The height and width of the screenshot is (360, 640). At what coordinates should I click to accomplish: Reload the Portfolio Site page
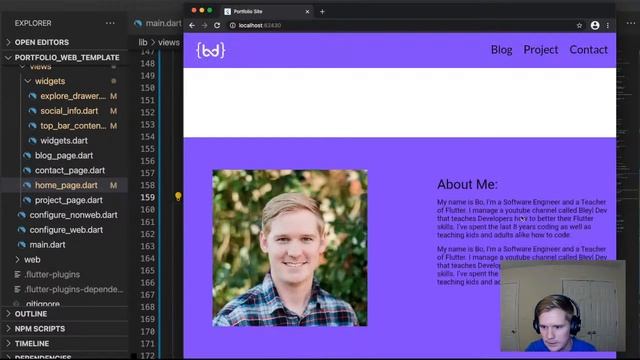(217, 25)
